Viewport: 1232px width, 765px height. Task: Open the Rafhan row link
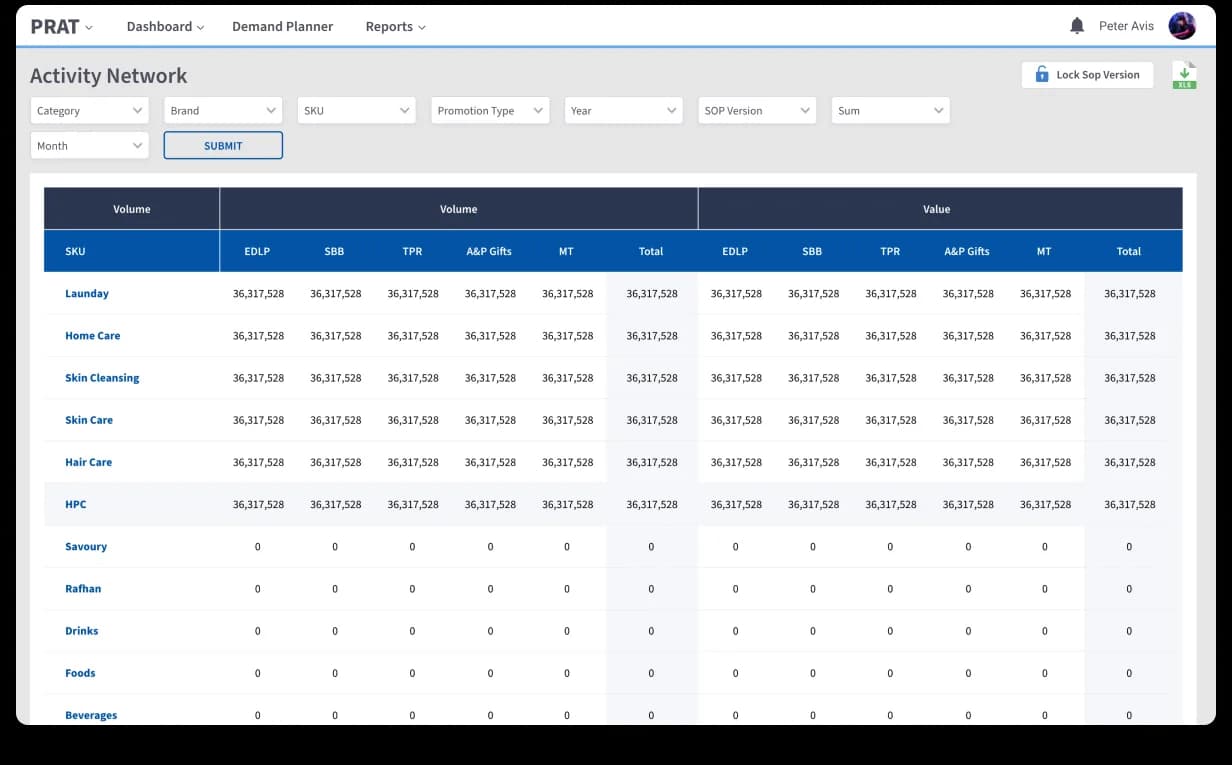[x=83, y=589]
